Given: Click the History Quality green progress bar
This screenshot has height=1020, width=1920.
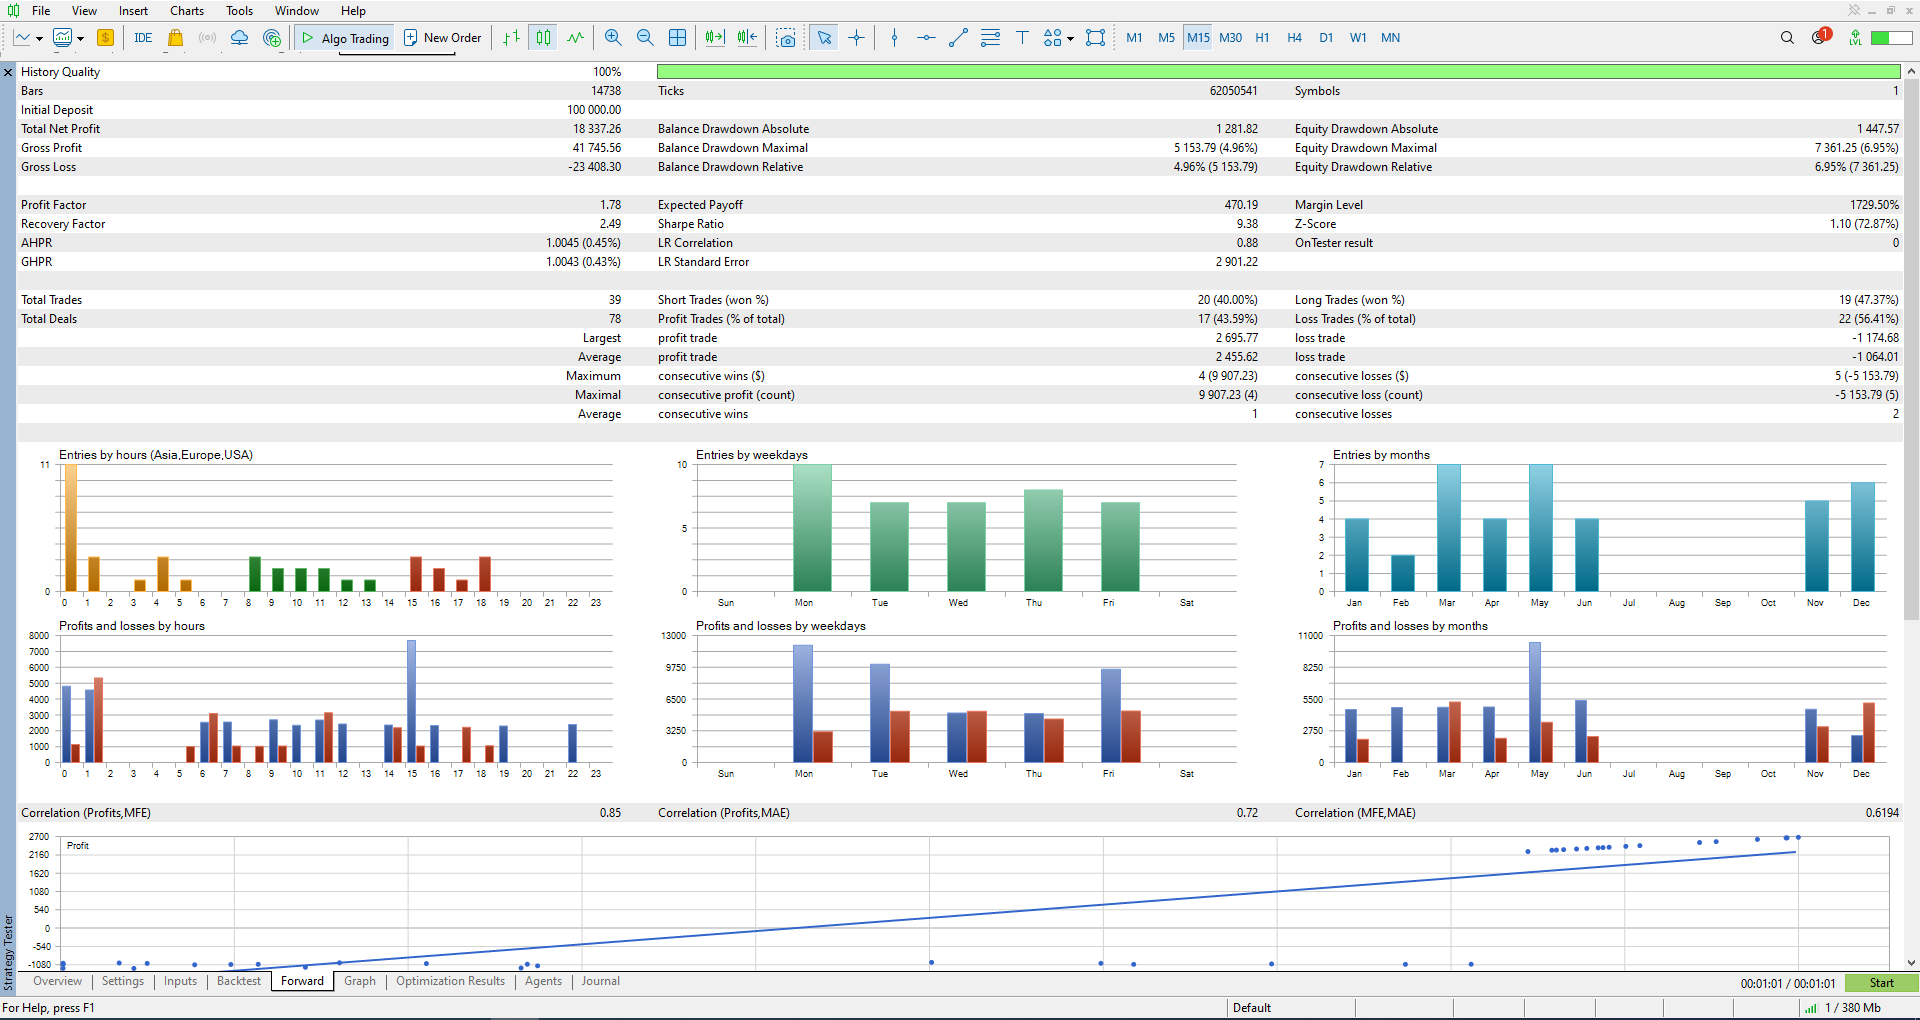Looking at the screenshot, I should click(1278, 72).
